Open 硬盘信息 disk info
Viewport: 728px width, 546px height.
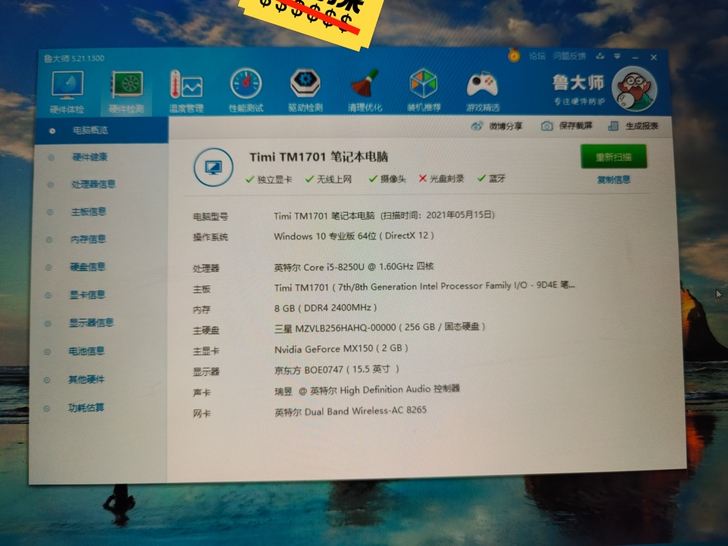pos(87,267)
